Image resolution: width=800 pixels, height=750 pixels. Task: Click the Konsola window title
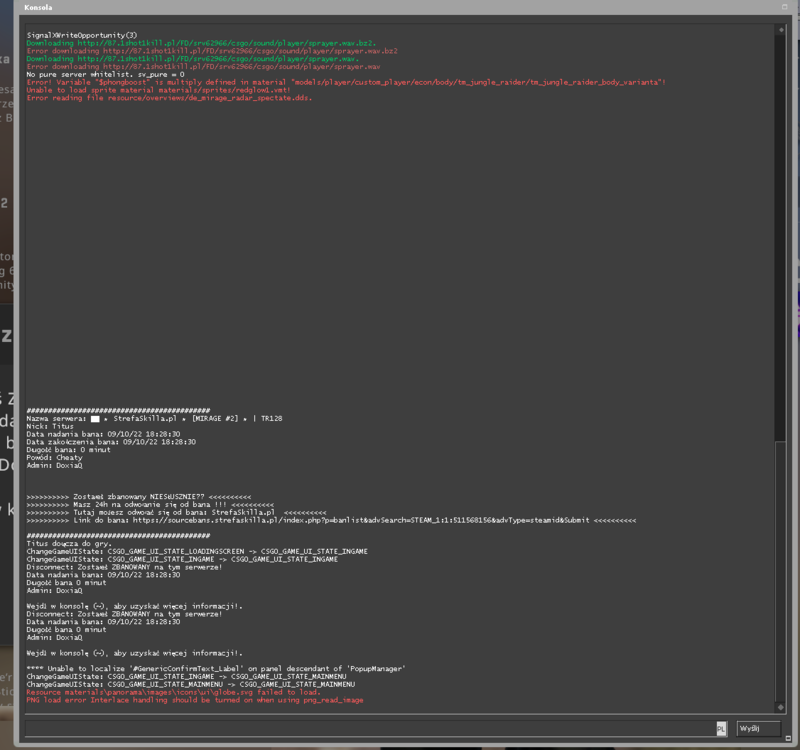click(38, 7)
